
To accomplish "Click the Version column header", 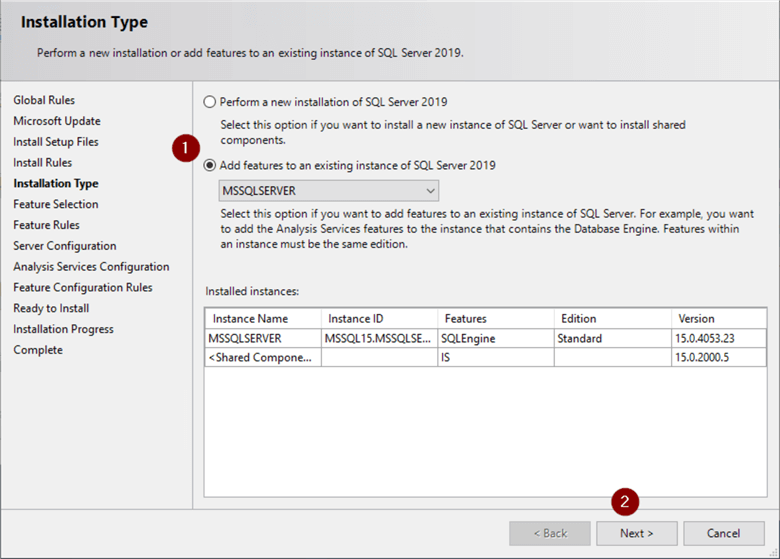I will click(x=718, y=319).
